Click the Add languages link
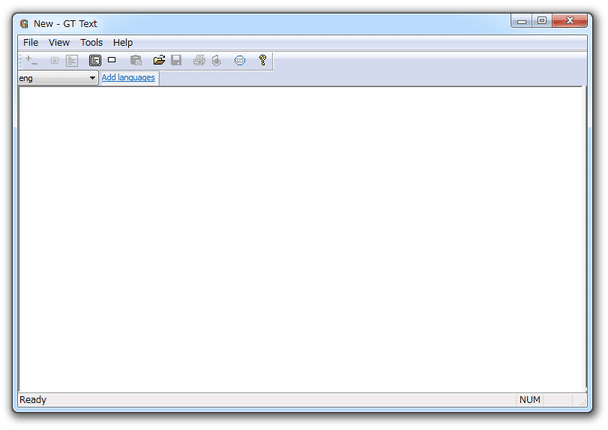Screen dimensions: 608x430 (x=128, y=78)
